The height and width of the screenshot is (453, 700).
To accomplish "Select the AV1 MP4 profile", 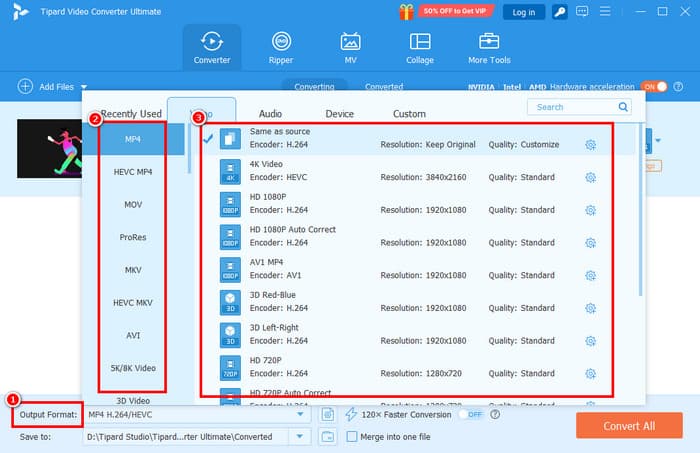I will click(418, 269).
